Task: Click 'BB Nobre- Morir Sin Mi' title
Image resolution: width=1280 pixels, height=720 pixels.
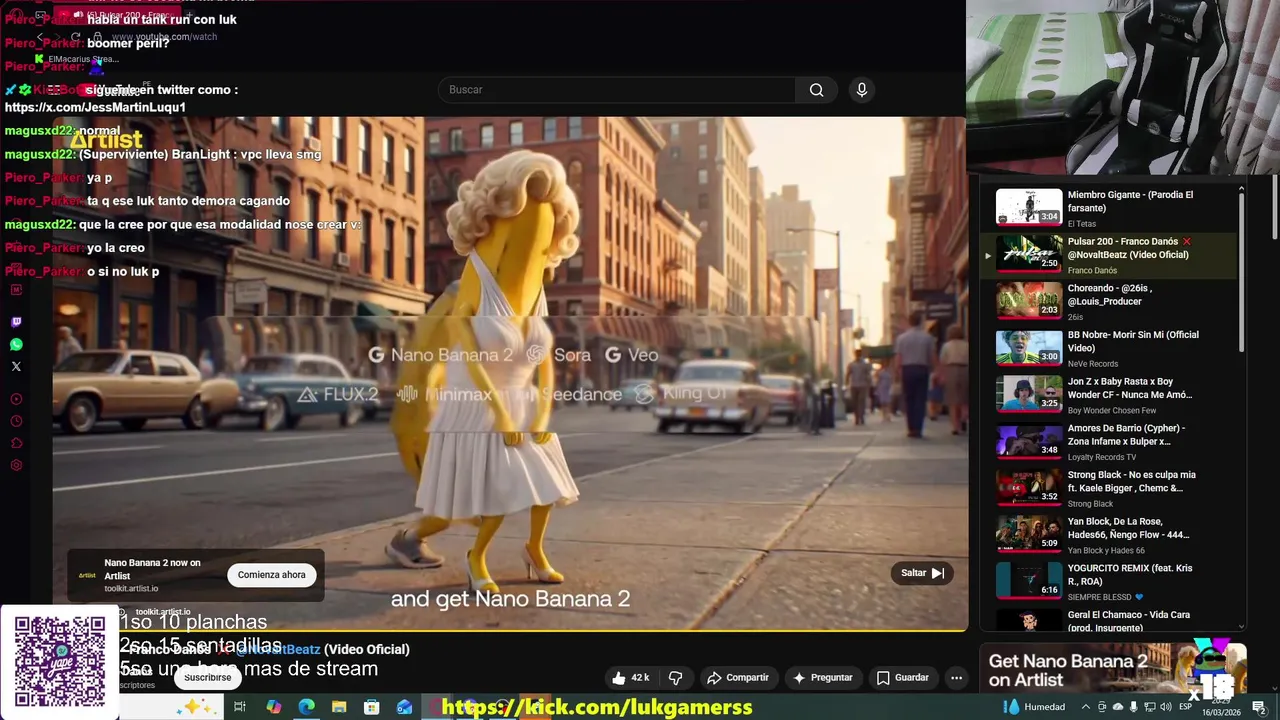Action: [x=1133, y=341]
